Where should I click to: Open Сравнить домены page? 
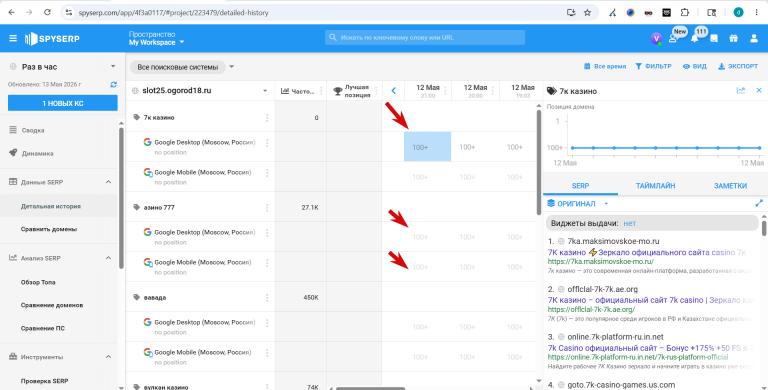point(48,229)
